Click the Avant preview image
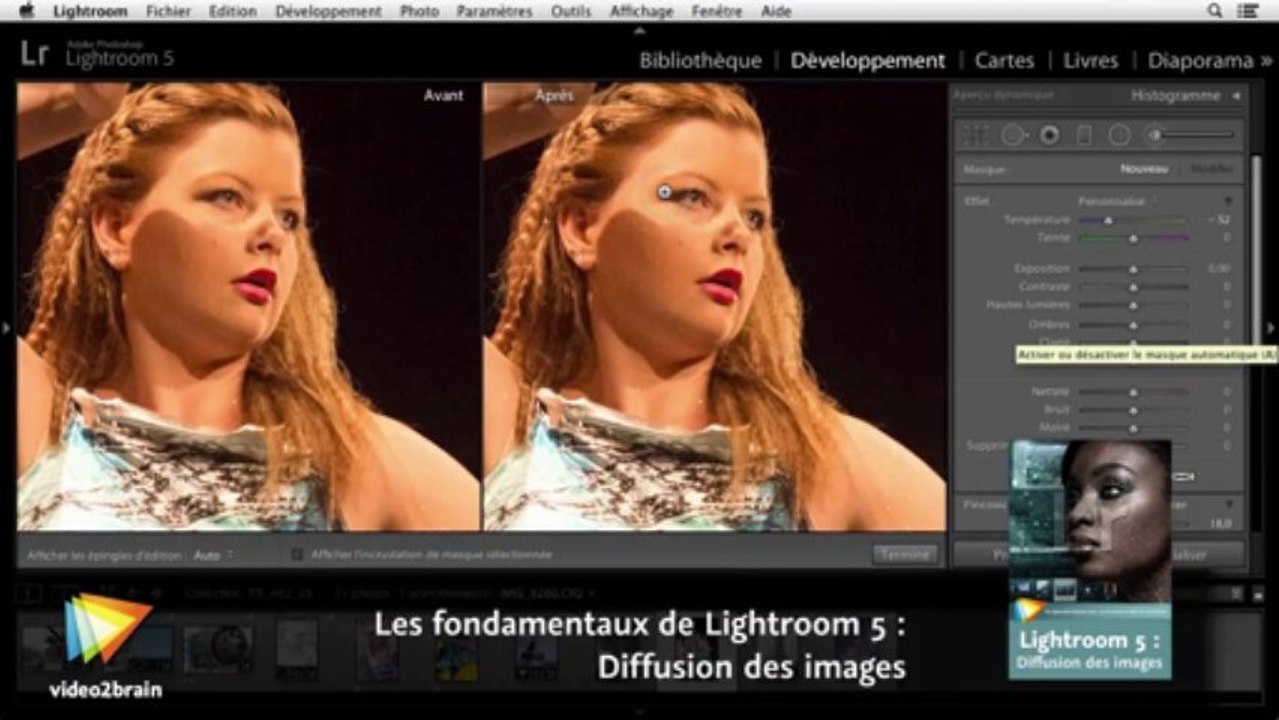Screen dimensions: 1279x720 coord(249,306)
